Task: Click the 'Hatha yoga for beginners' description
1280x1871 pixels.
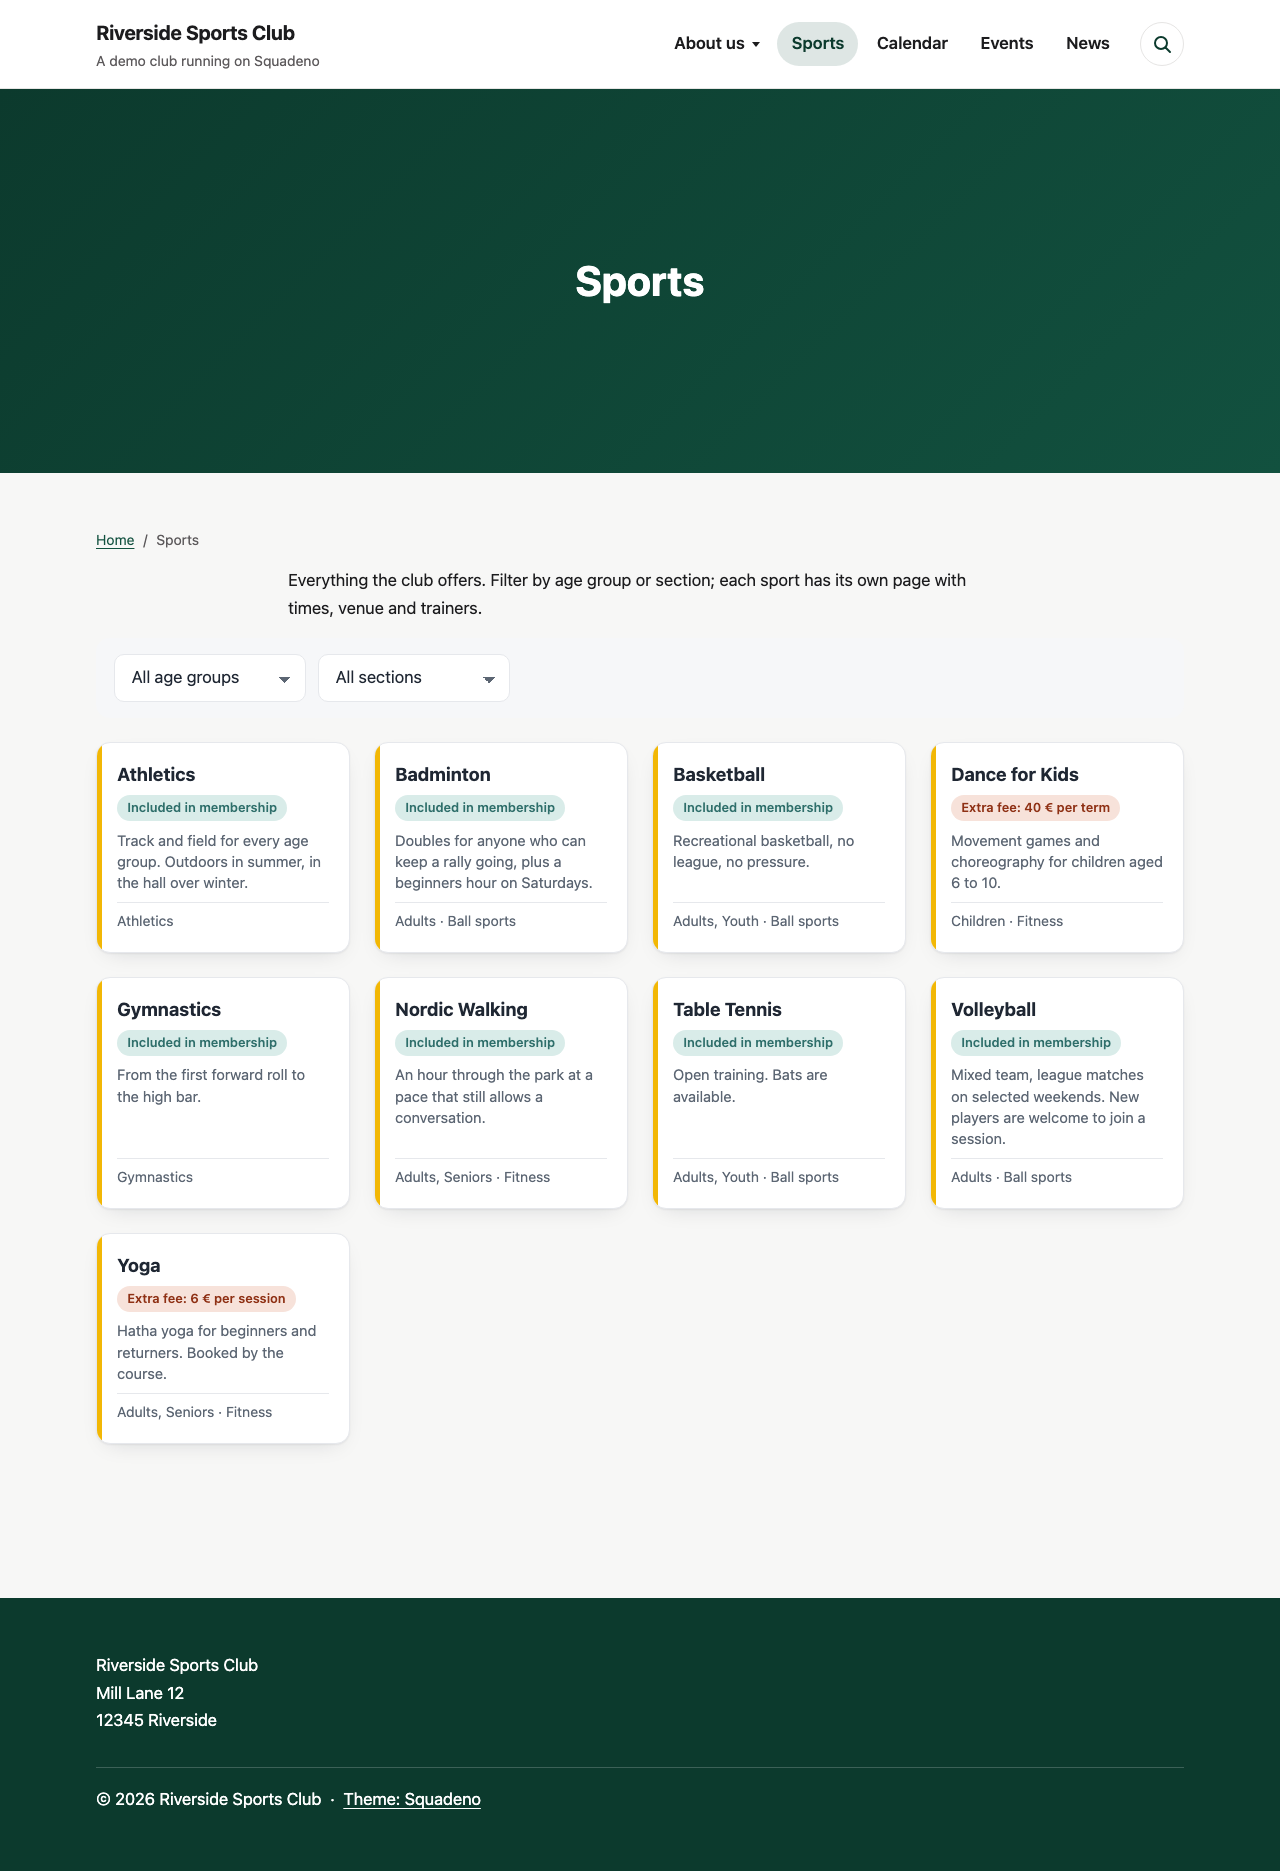Action: (x=217, y=1352)
